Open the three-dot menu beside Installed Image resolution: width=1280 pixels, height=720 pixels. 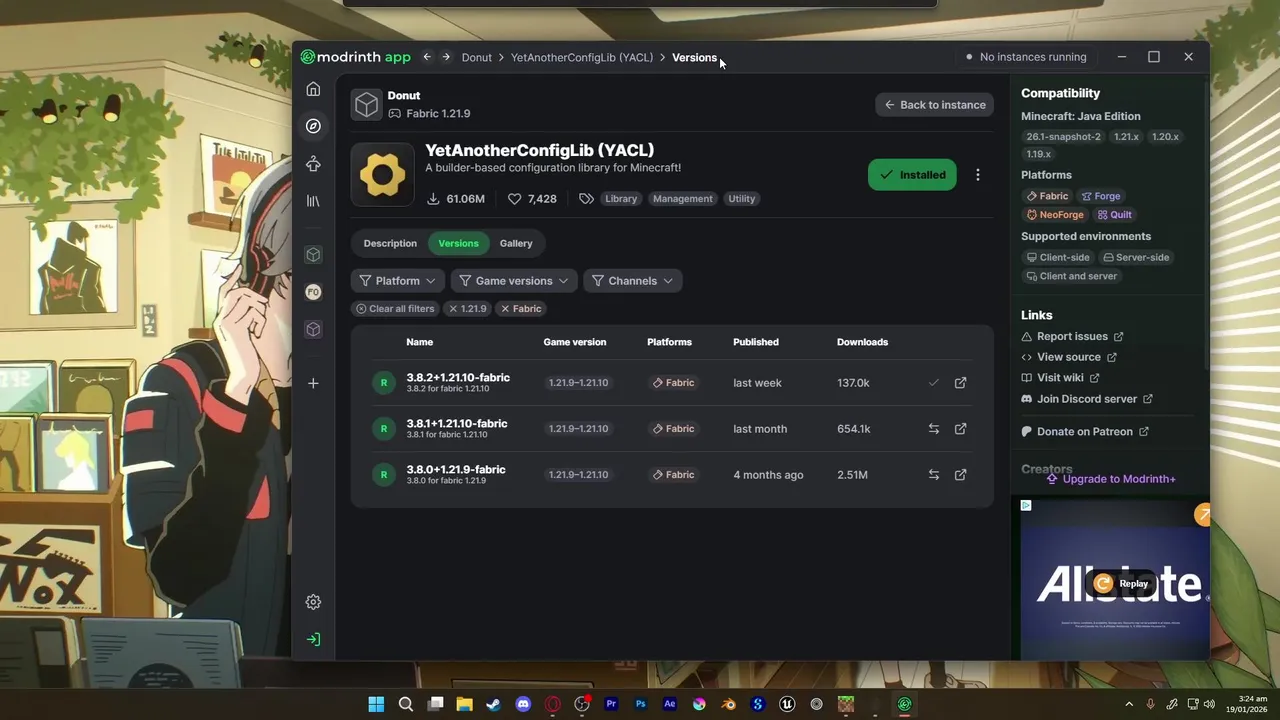point(978,175)
